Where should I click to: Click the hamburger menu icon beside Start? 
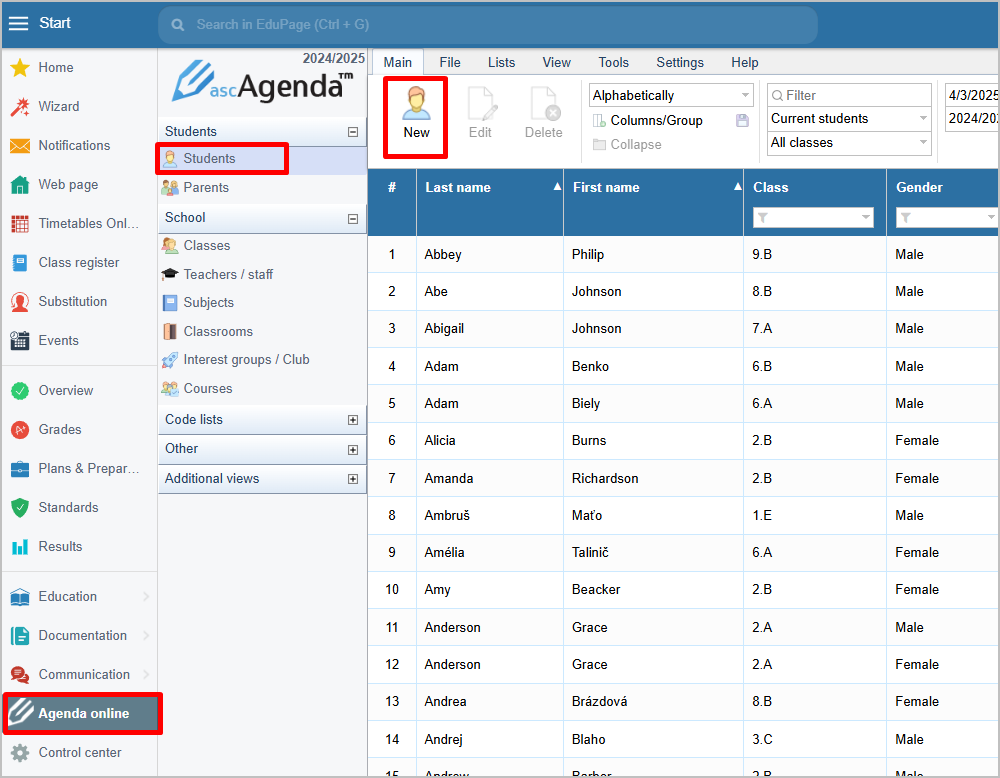coord(18,24)
